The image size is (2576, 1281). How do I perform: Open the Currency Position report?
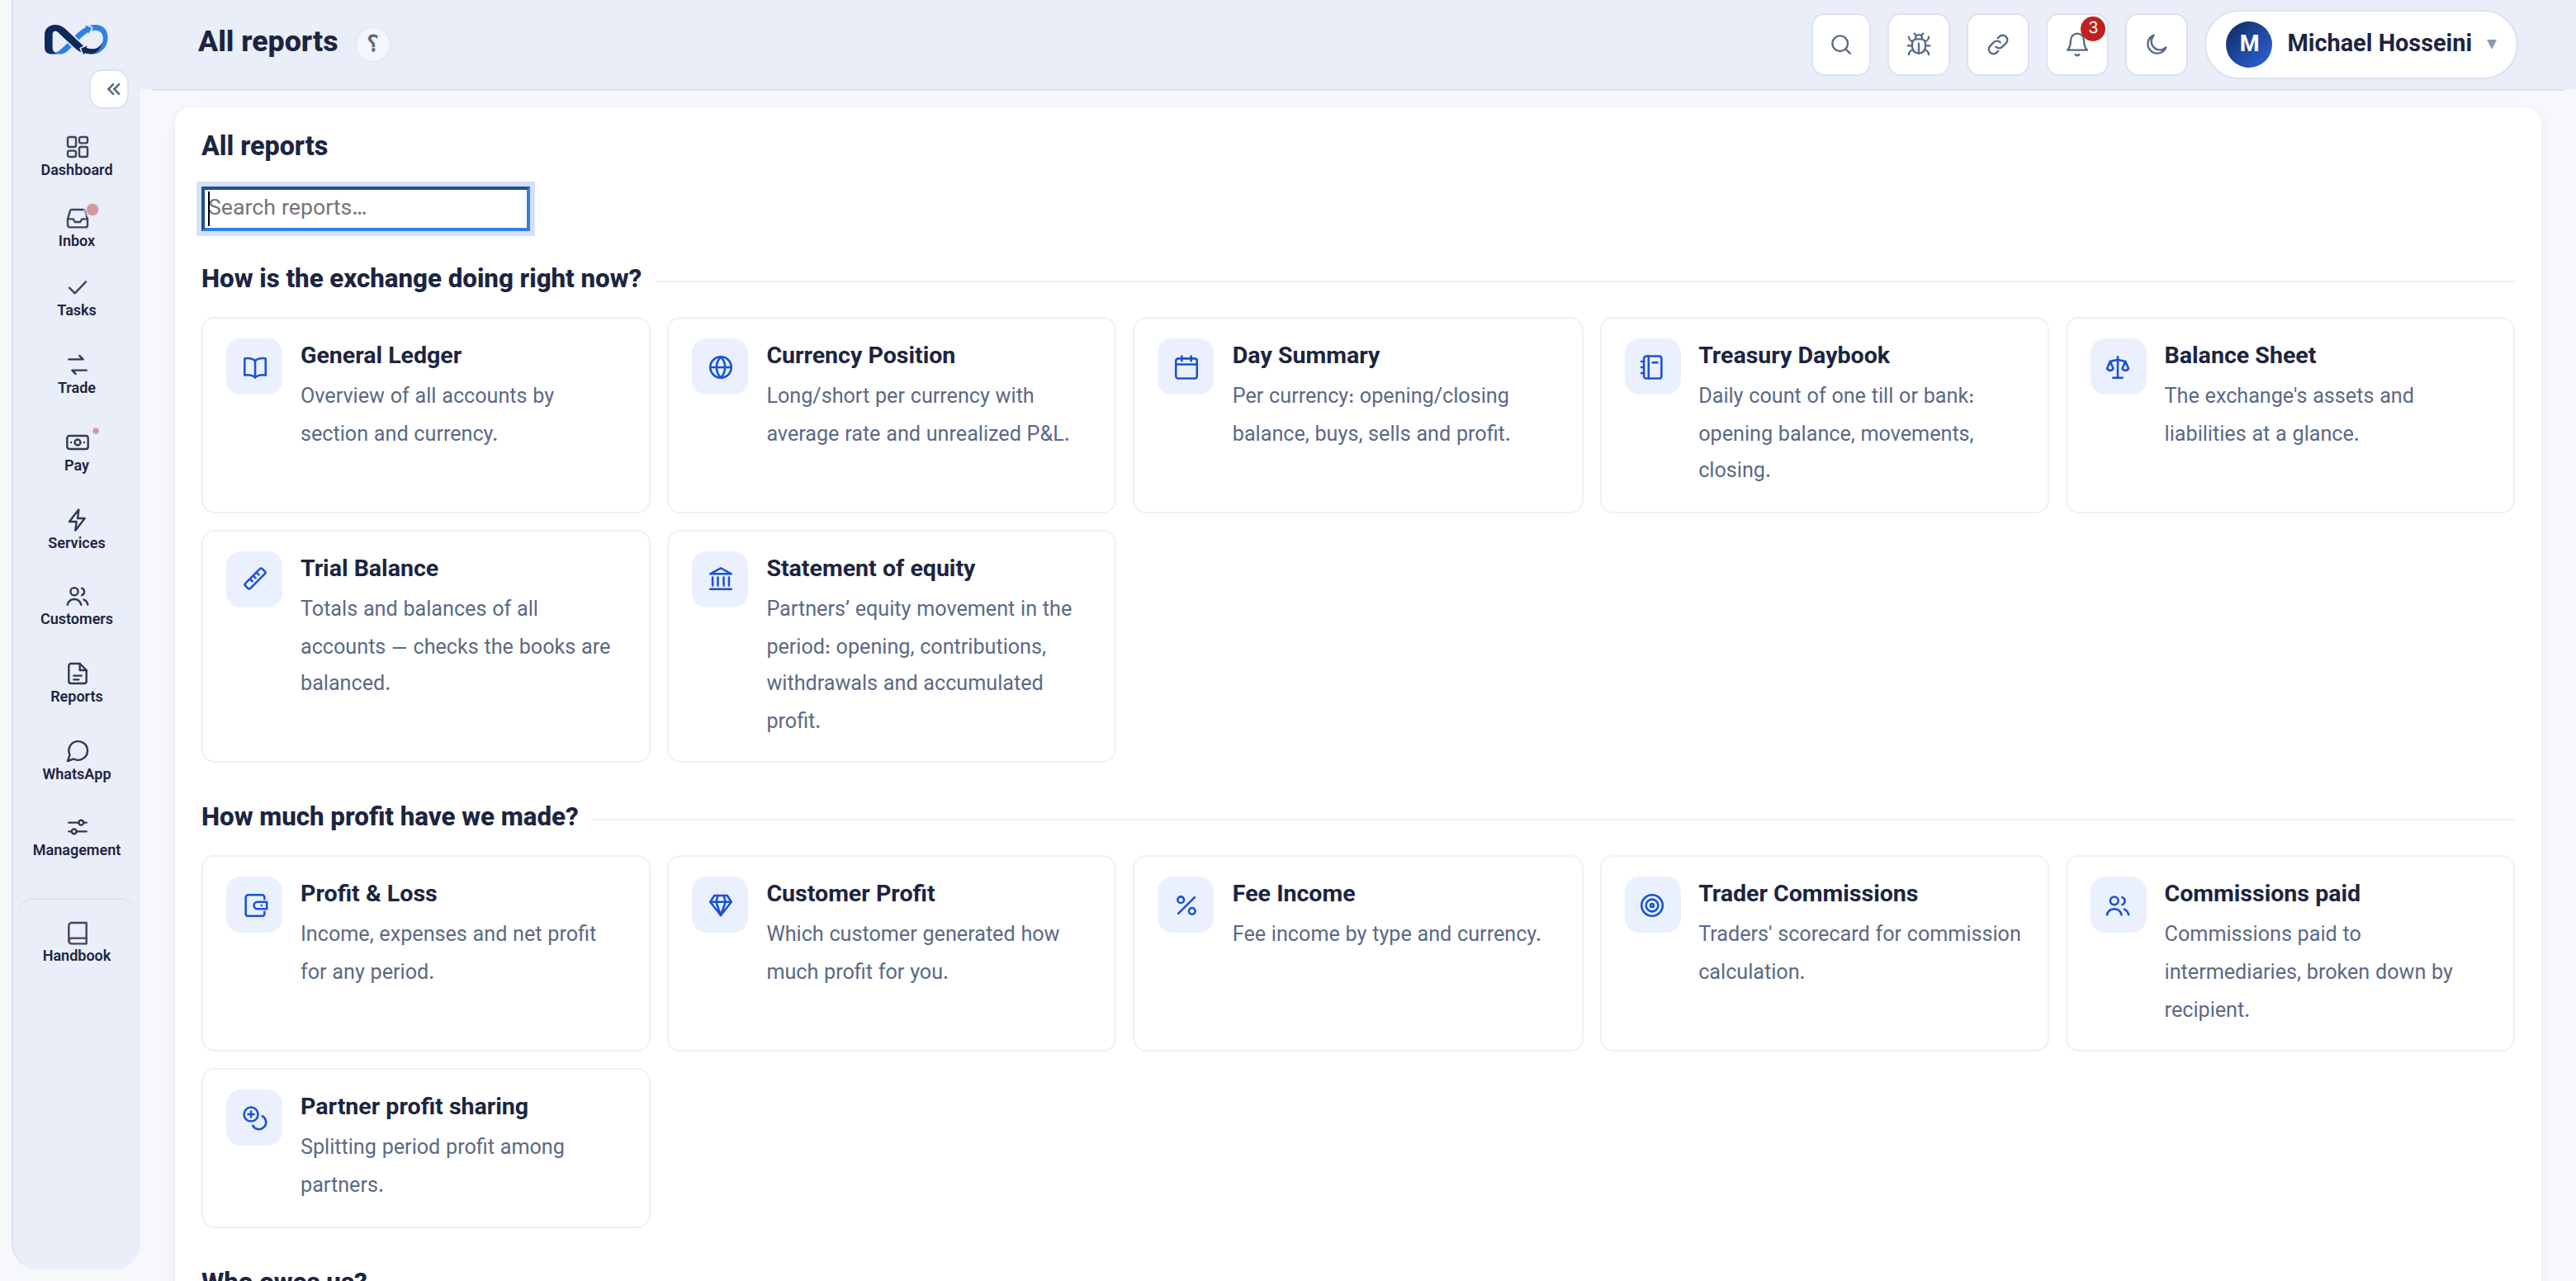coord(891,415)
